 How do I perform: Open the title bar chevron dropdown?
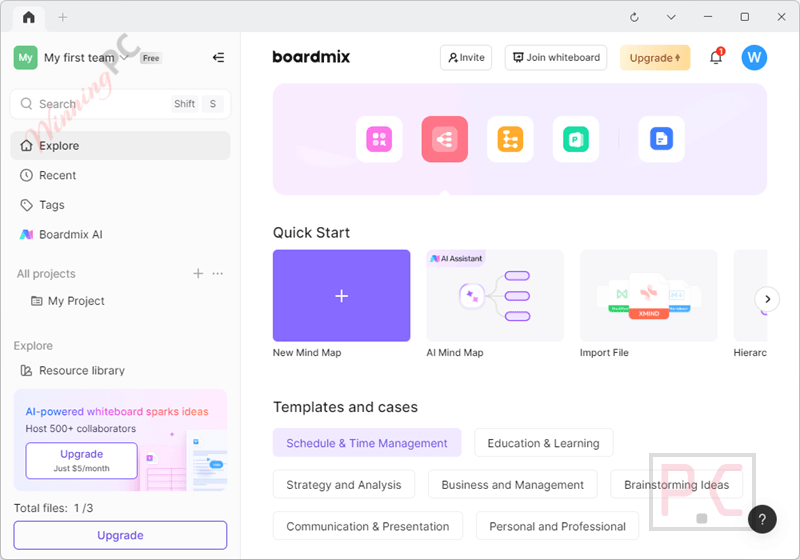tap(671, 17)
